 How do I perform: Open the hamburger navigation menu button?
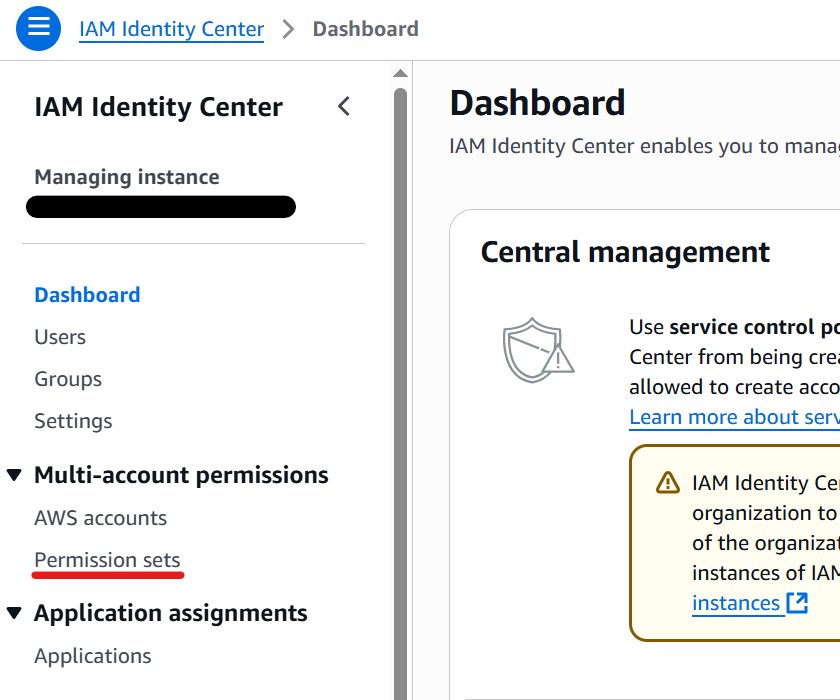coord(39,28)
